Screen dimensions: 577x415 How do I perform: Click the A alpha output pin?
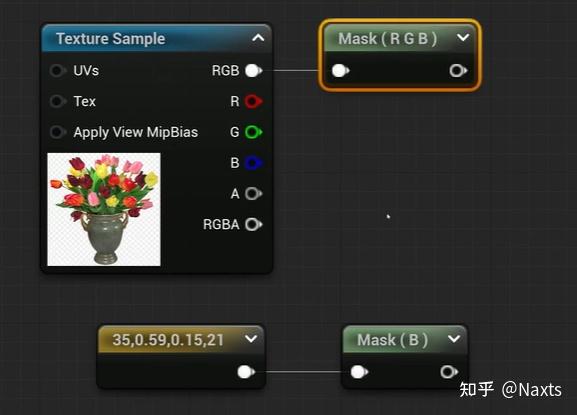point(254,194)
